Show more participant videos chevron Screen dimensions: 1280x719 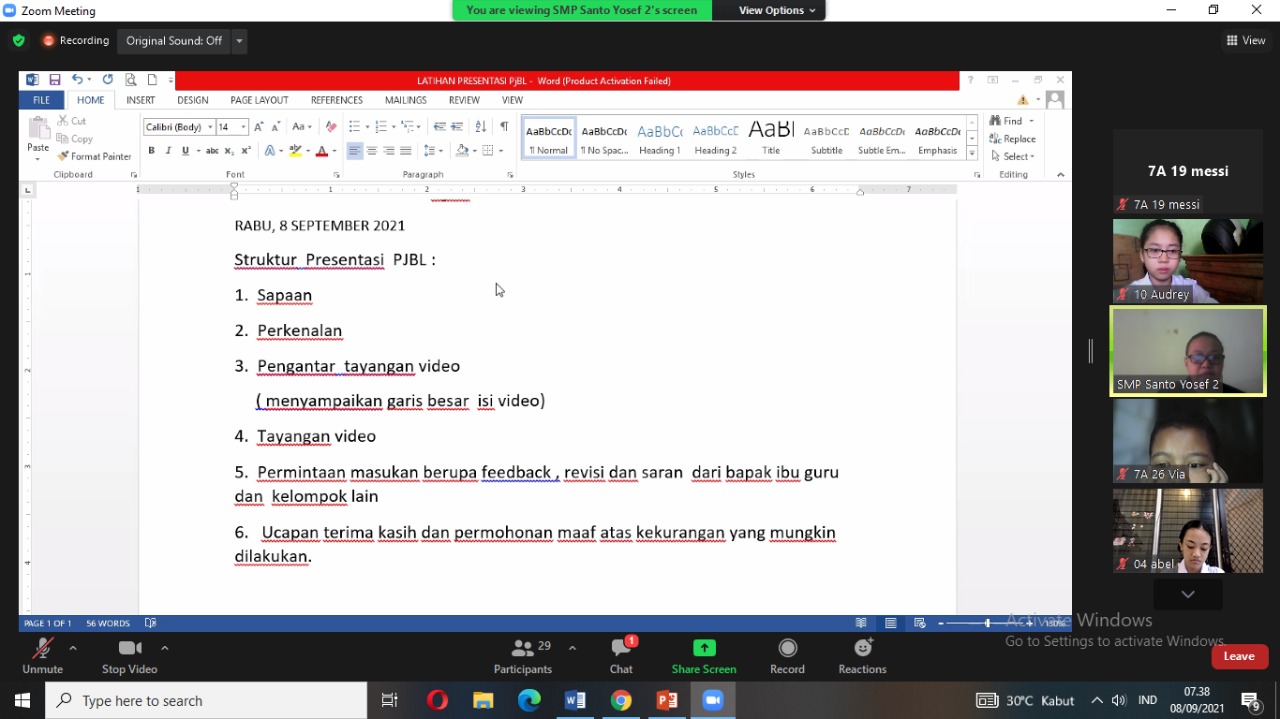(x=1188, y=594)
